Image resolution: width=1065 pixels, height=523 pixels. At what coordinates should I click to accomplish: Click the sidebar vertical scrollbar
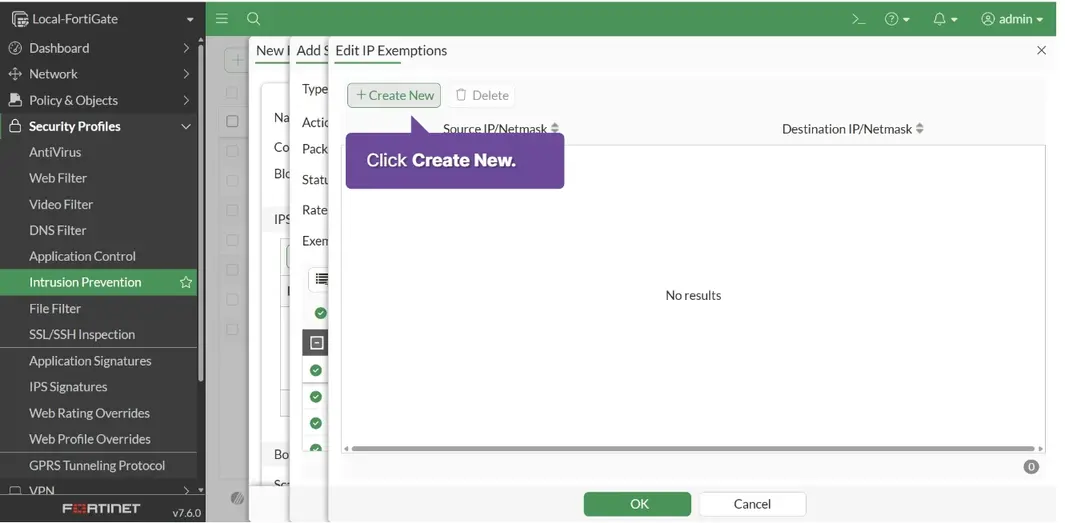200,211
